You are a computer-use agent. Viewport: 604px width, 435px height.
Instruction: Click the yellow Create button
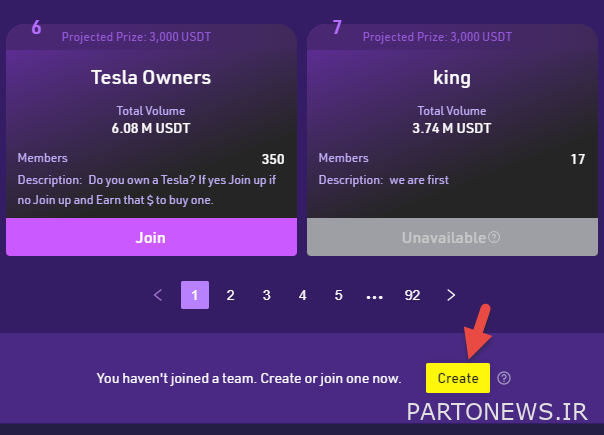tap(458, 378)
